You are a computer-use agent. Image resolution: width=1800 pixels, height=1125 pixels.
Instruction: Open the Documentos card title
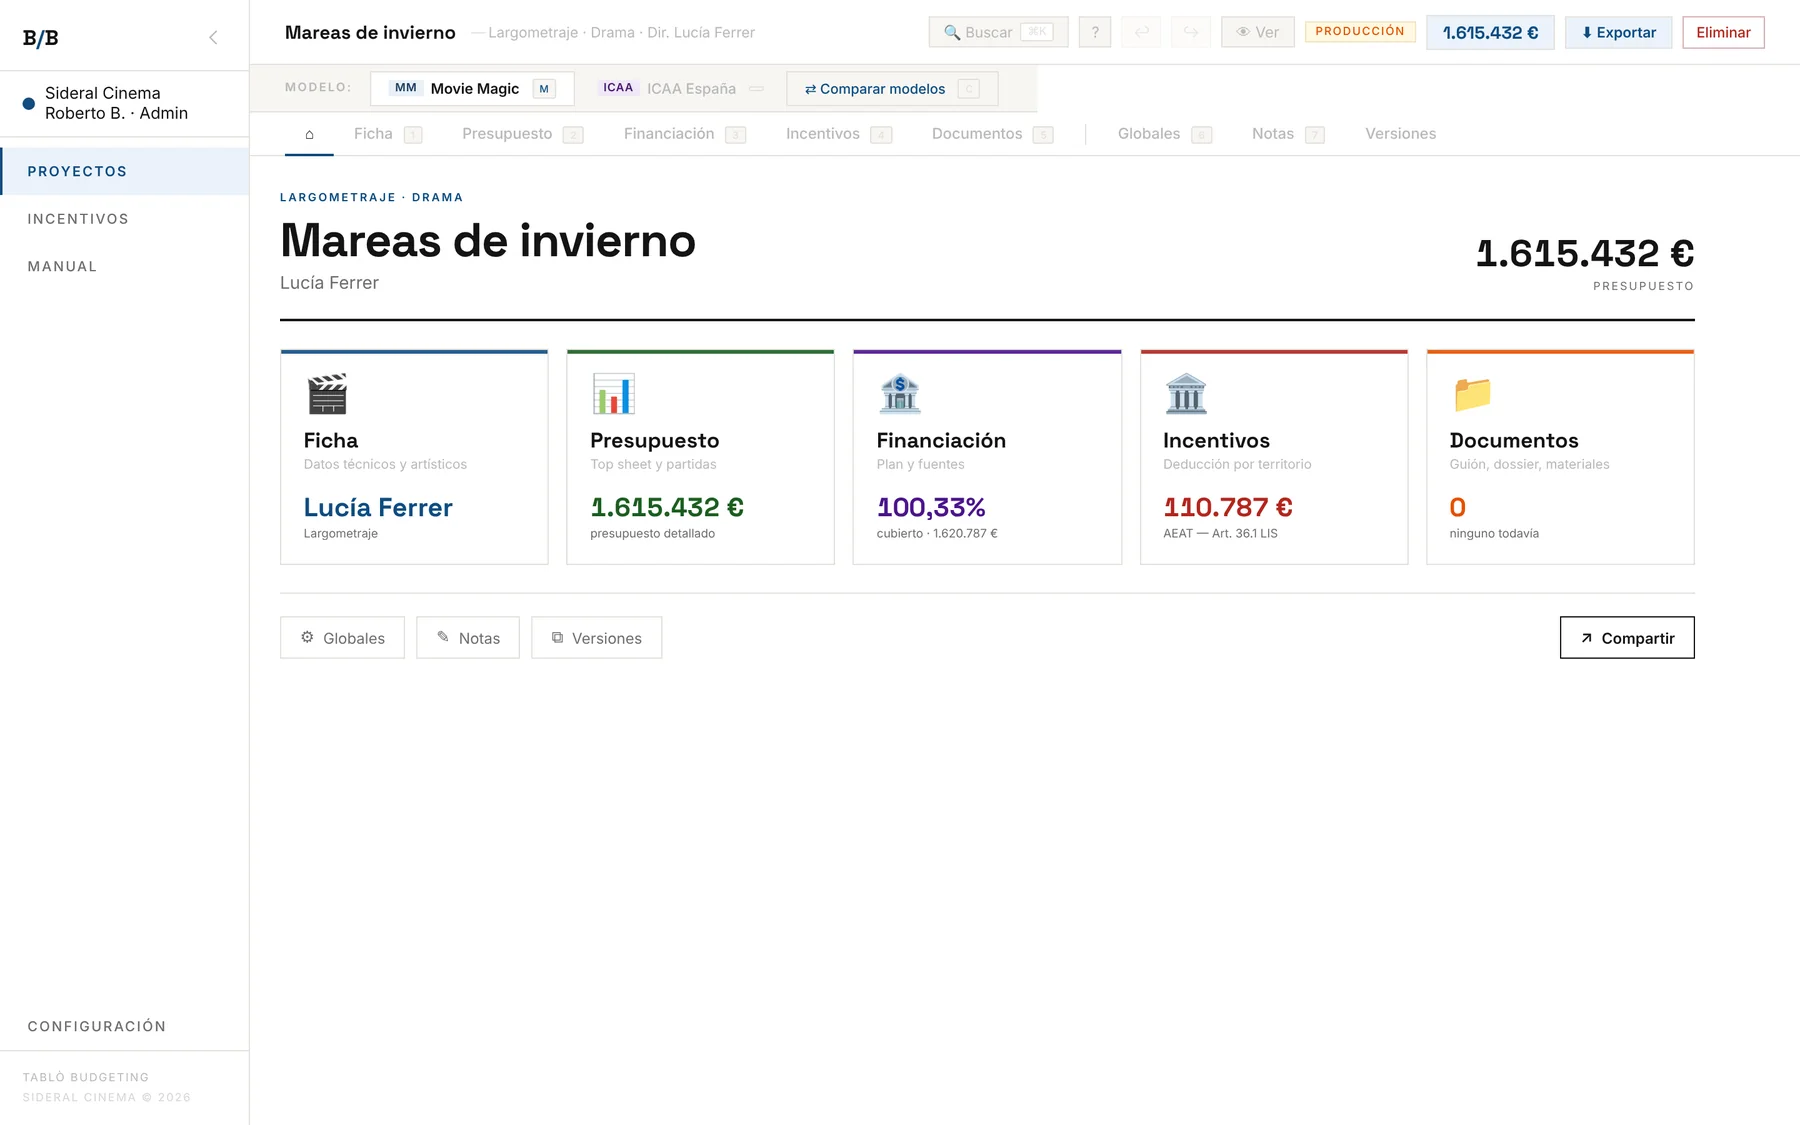pos(1514,441)
